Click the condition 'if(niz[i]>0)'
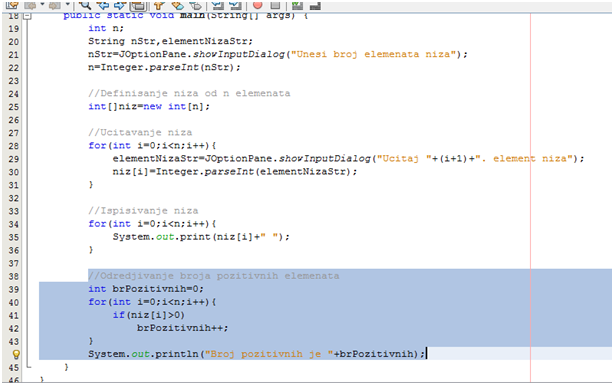Screen dimensions: 614x385 tap(149, 315)
